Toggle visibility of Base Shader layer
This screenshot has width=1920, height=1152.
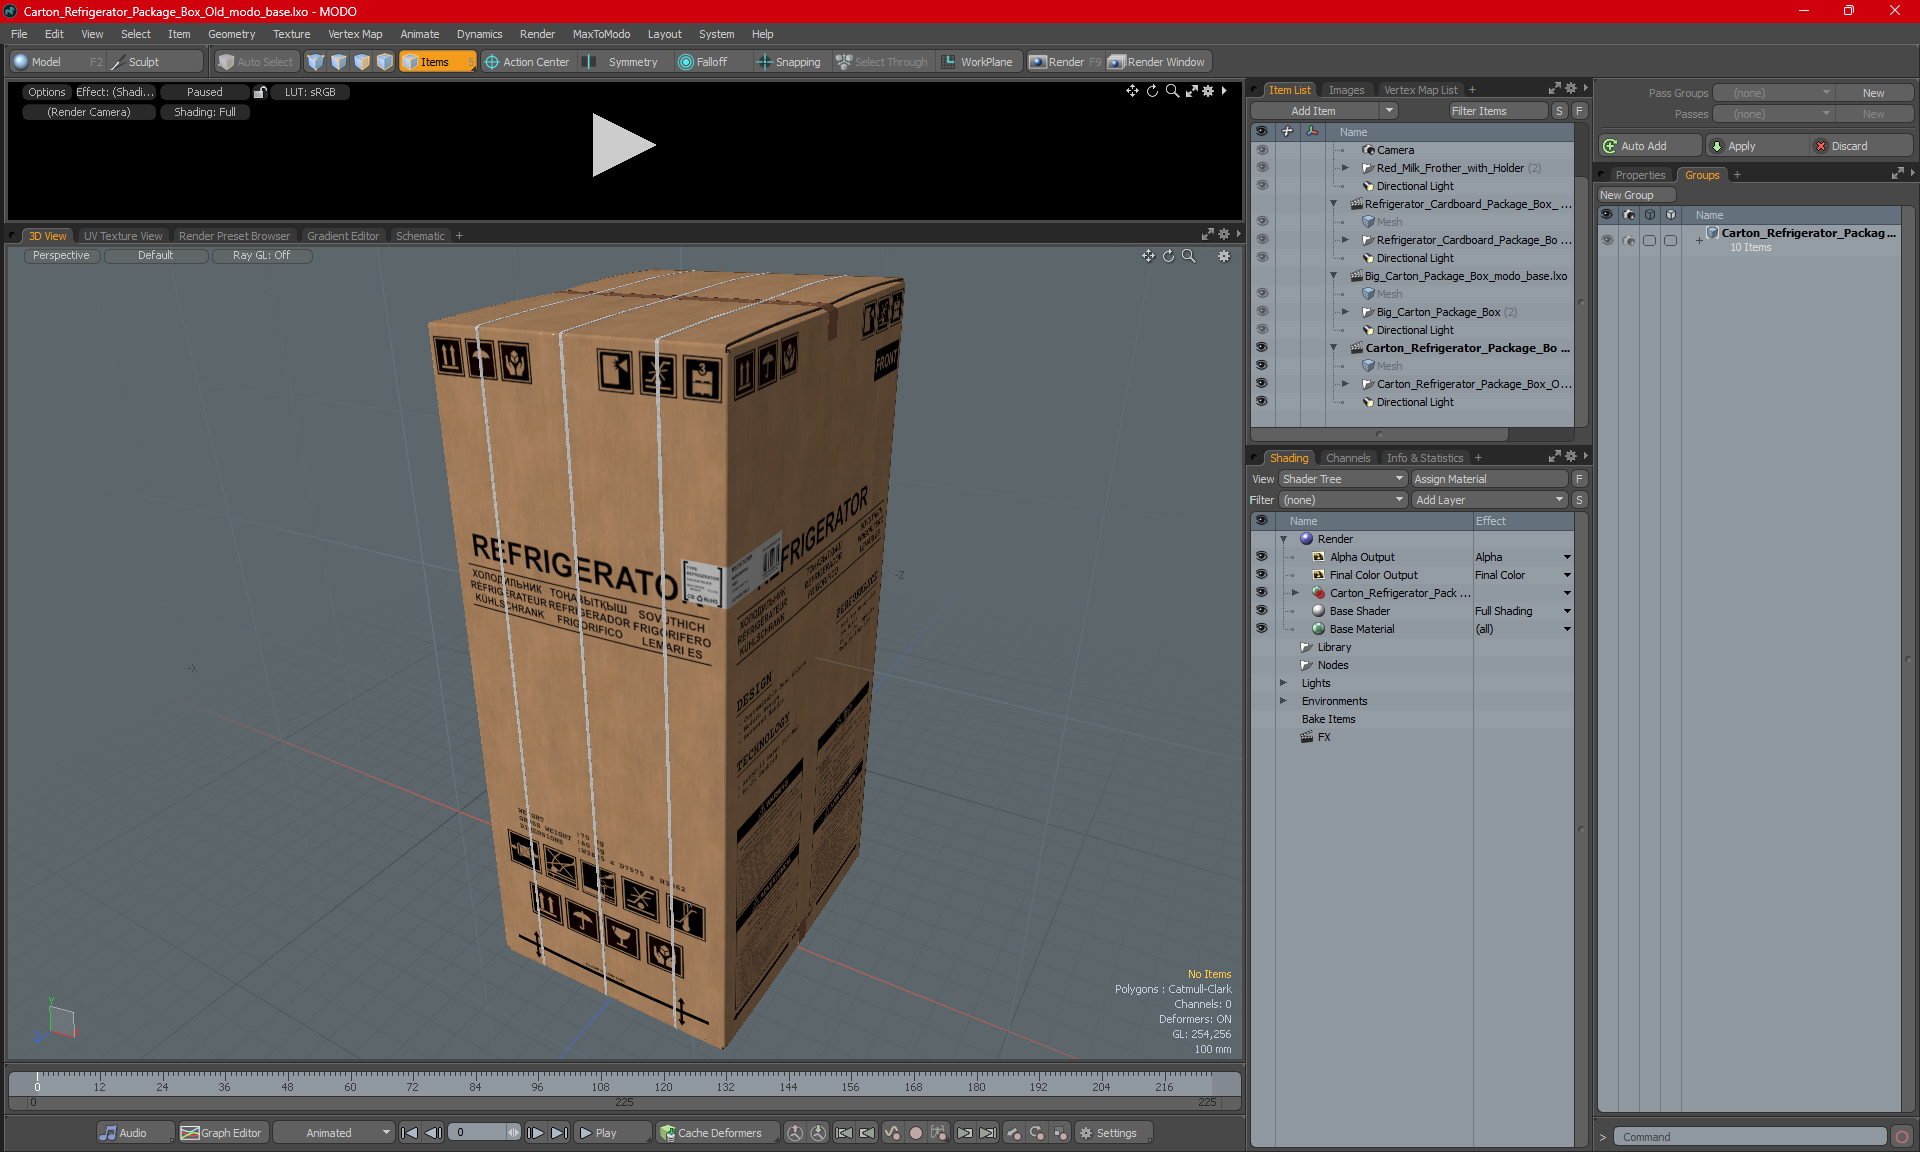coord(1262,611)
